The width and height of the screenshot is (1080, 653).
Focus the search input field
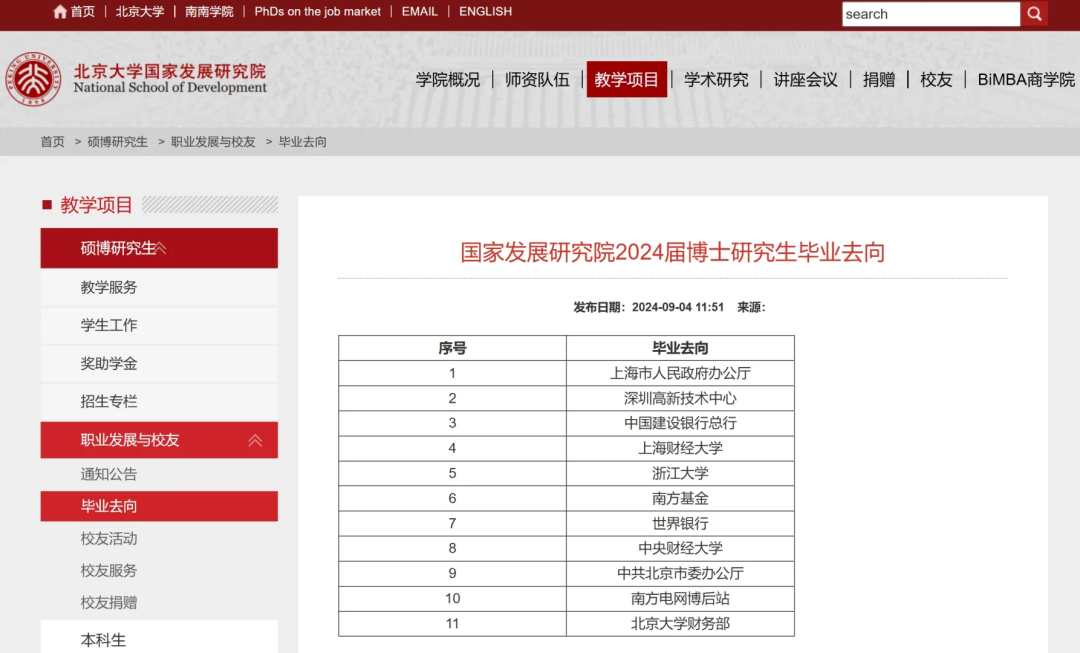click(x=931, y=14)
